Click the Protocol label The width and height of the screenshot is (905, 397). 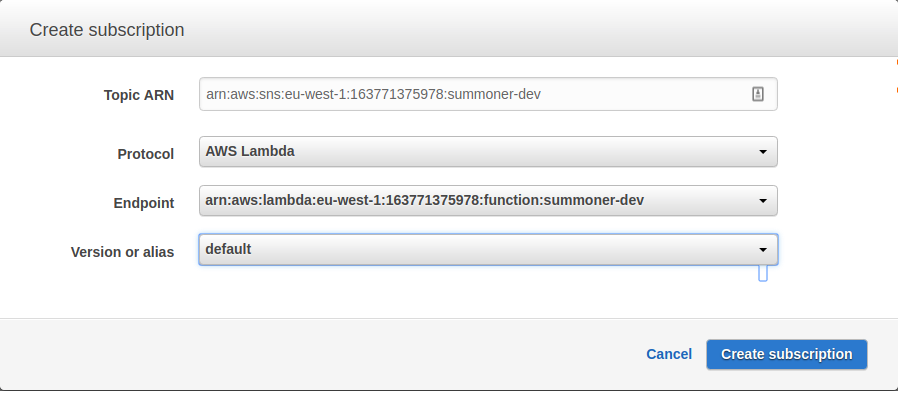pyautogui.click(x=145, y=154)
